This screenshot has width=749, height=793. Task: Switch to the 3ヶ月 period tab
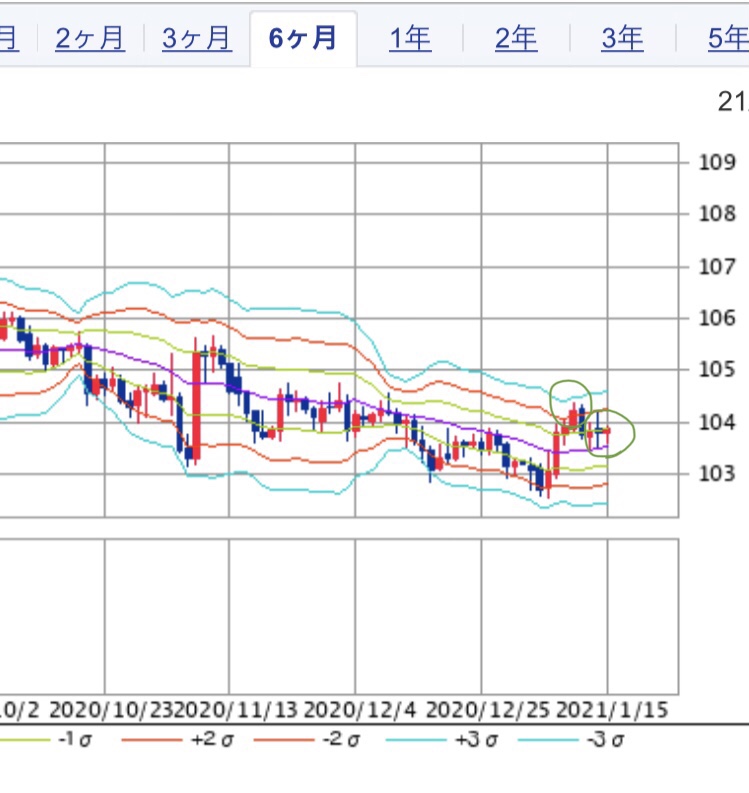(x=197, y=38)
